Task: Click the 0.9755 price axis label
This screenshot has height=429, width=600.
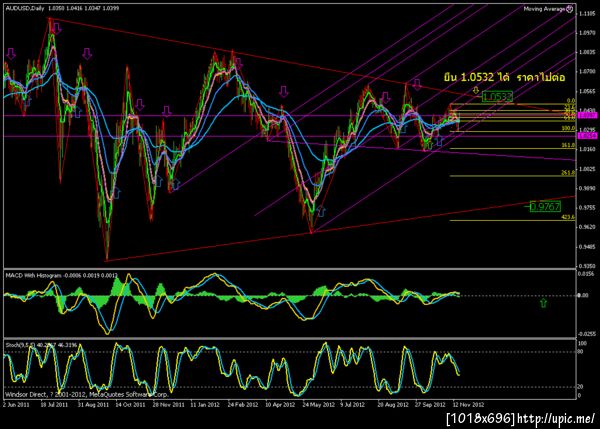Action: [x=587, y=208]
